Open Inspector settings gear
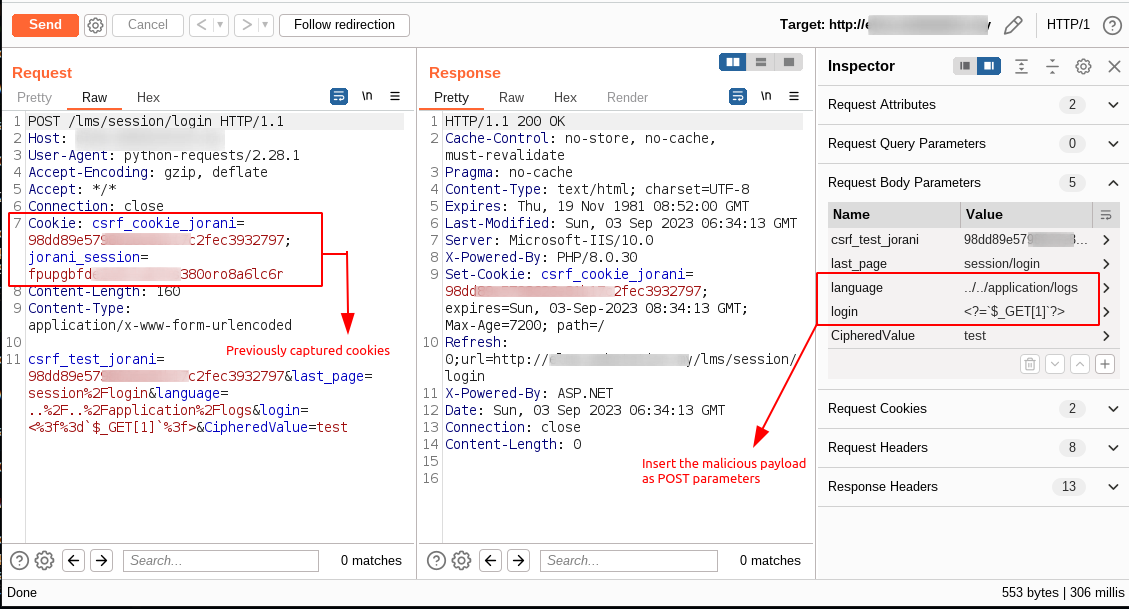This screenshot has width=1129, height=609. pyautogui.click(x=1083, y=67)
